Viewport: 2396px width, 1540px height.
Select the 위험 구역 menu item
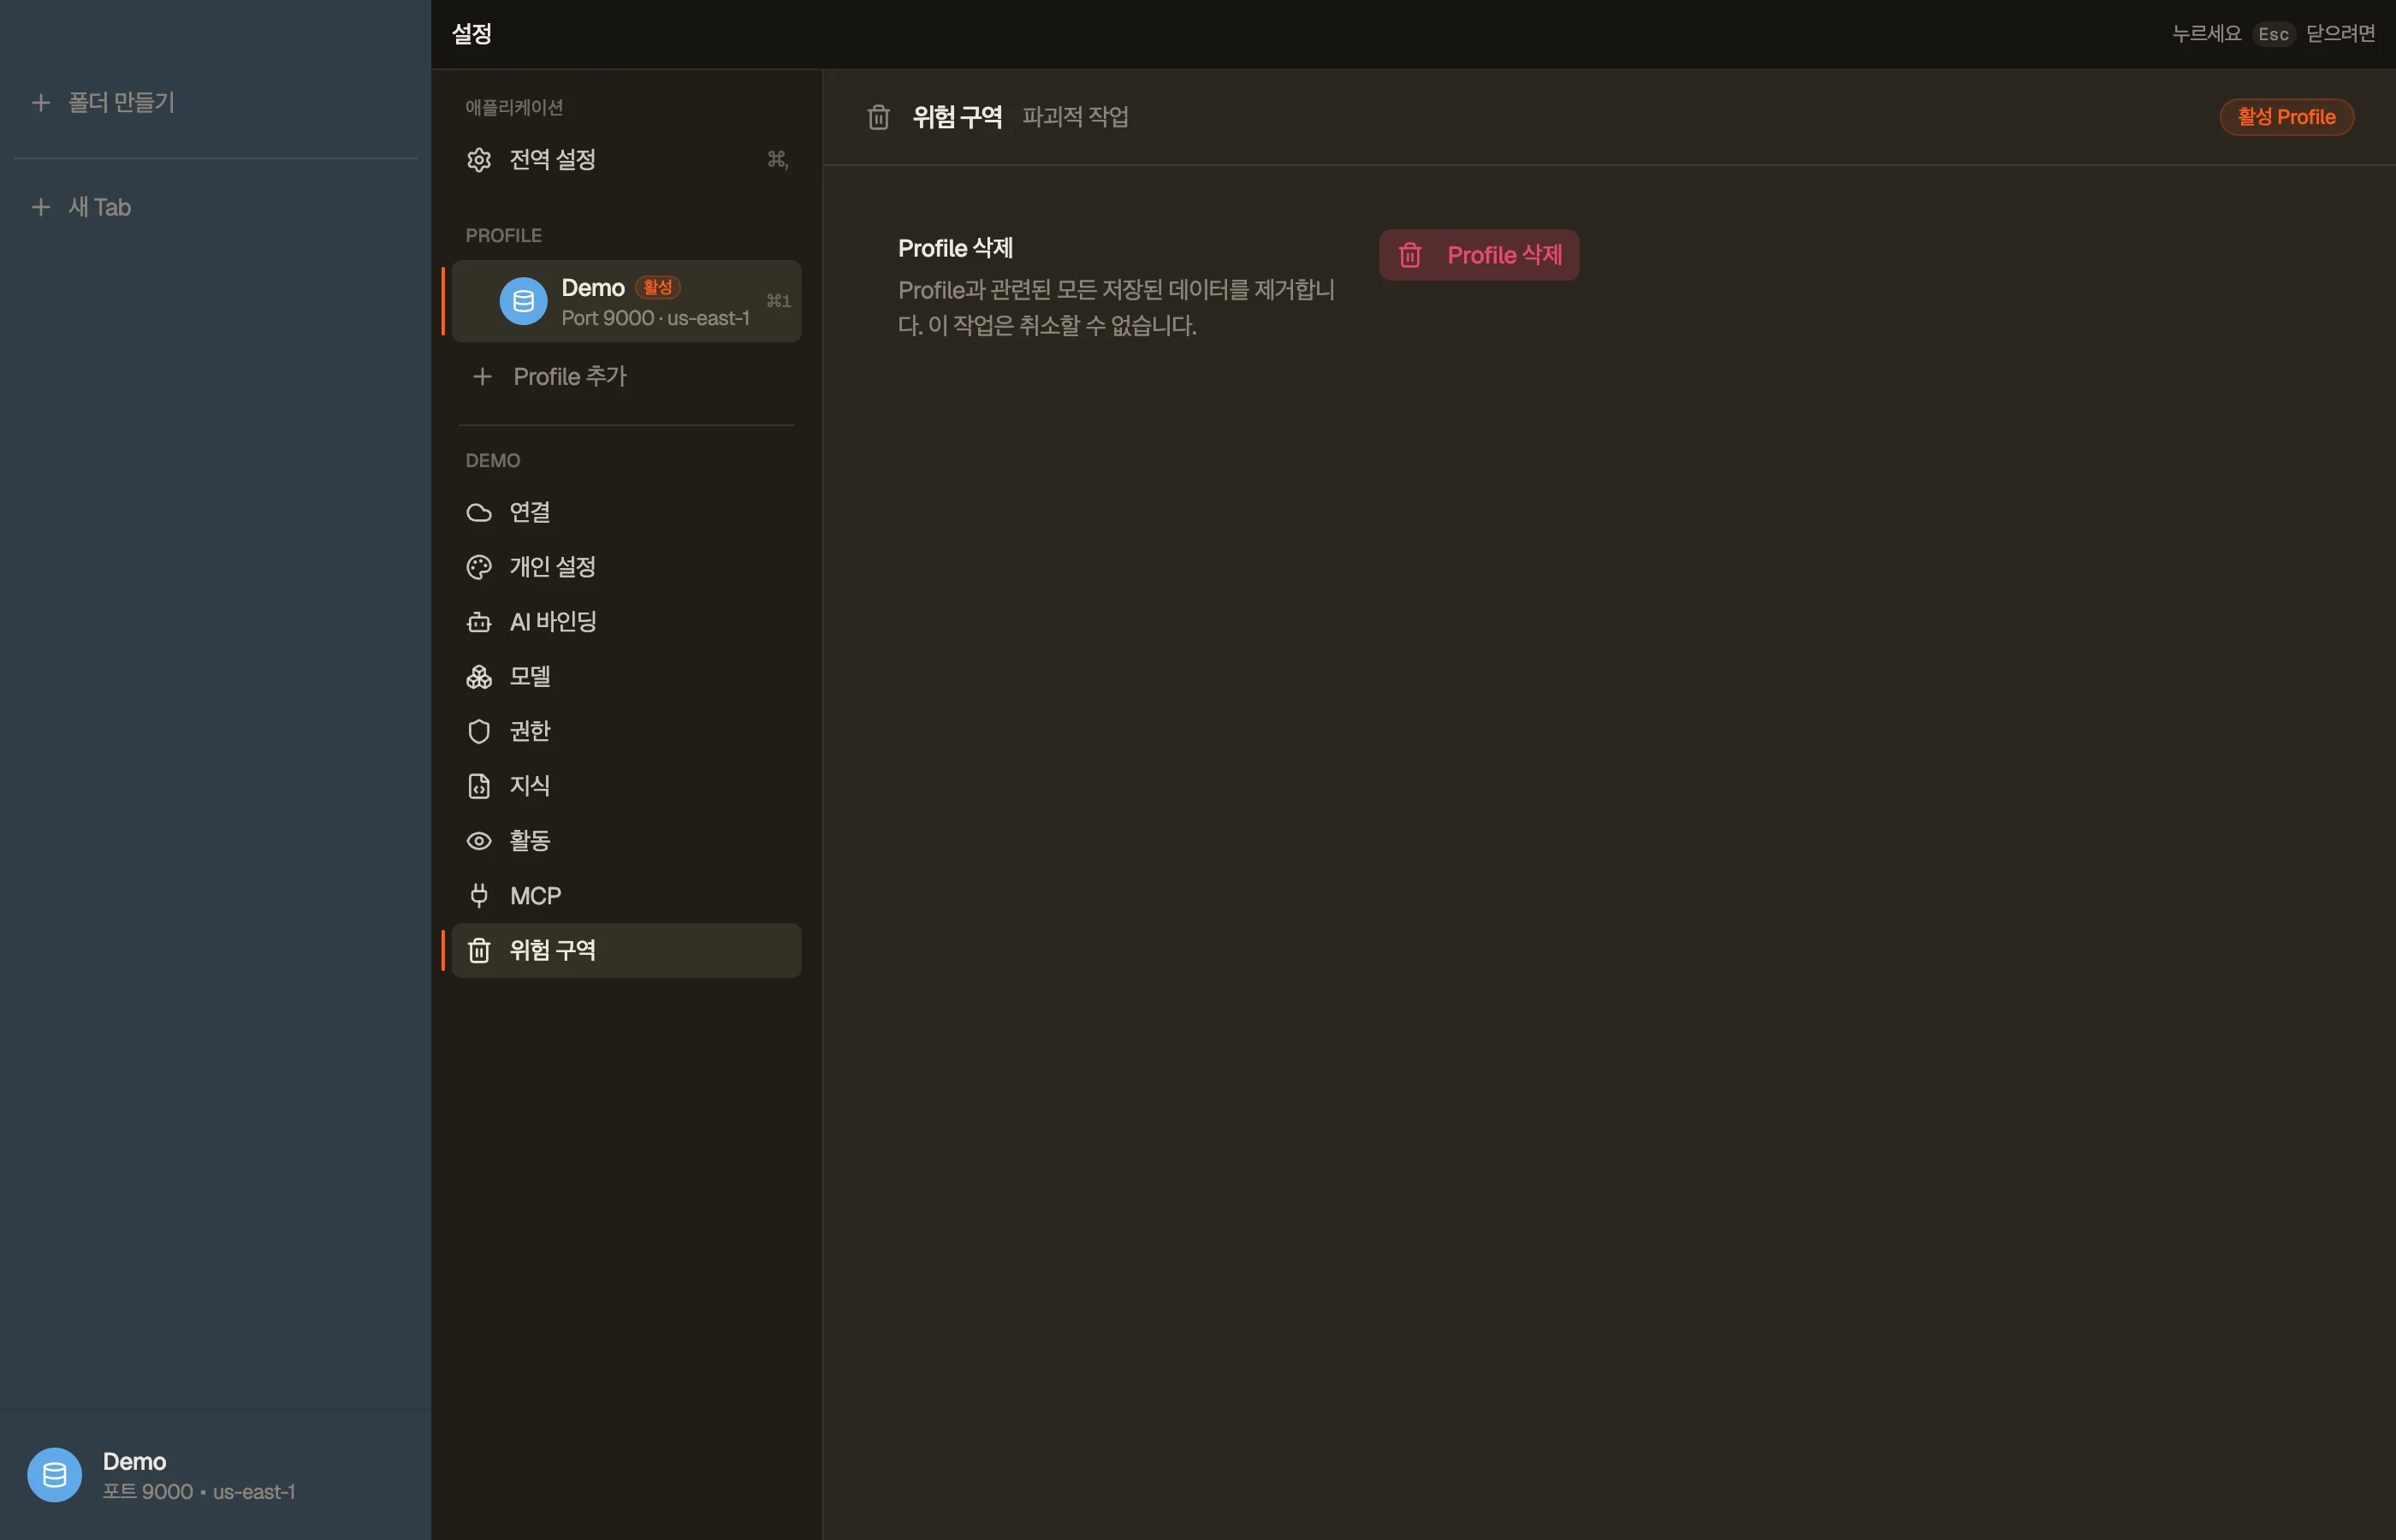pos(626,950)
